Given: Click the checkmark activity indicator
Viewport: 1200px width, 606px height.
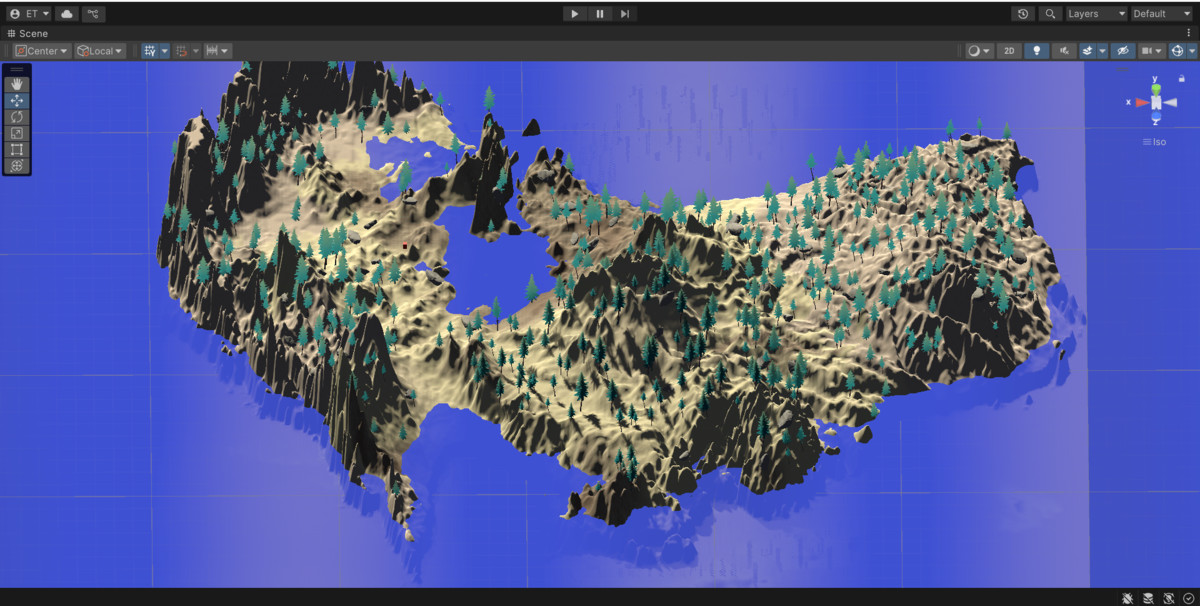Looking at the screenshot, I should (x=1188, y=598).
